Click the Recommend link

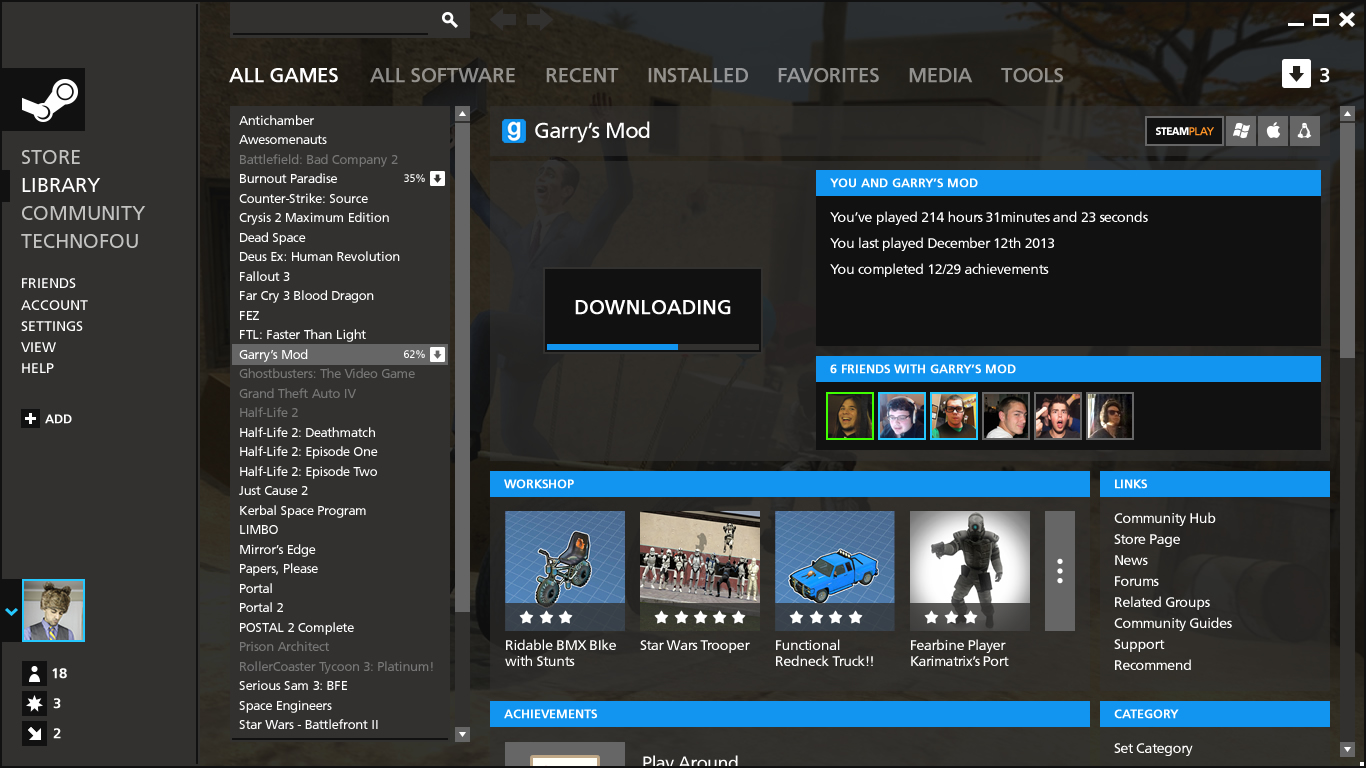[1153, 665]
